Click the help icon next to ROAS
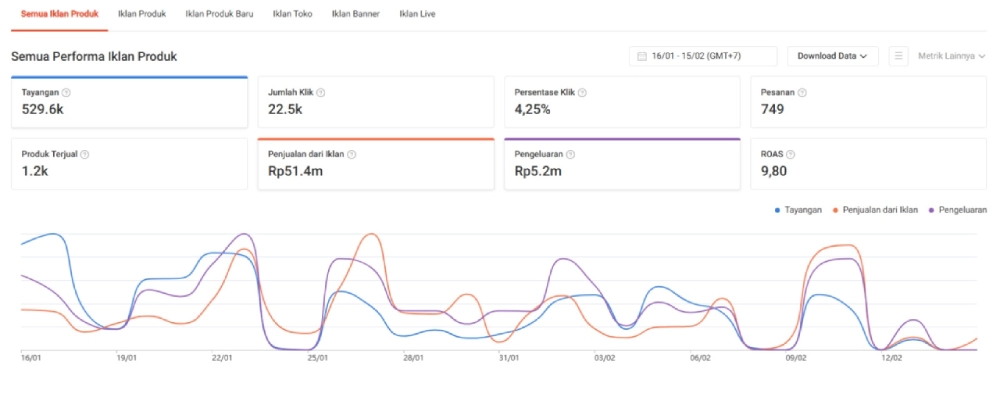 tap(792, 154)
